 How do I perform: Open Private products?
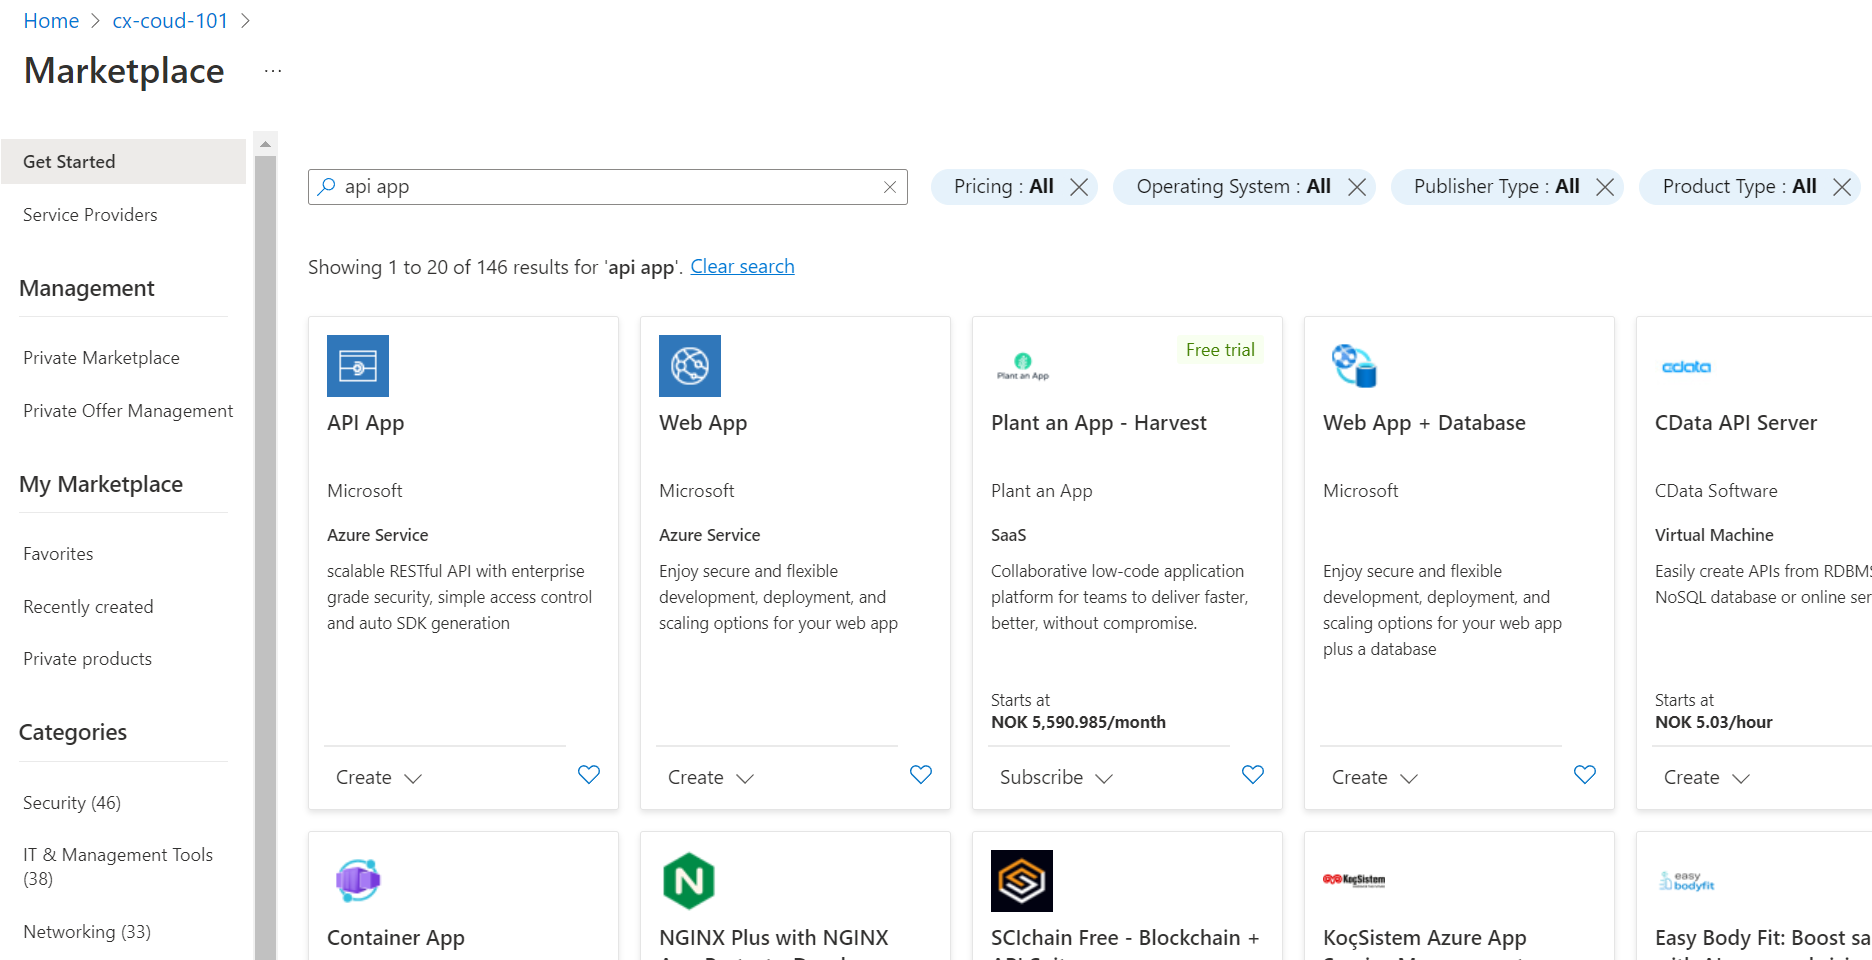tap(87, 659)
